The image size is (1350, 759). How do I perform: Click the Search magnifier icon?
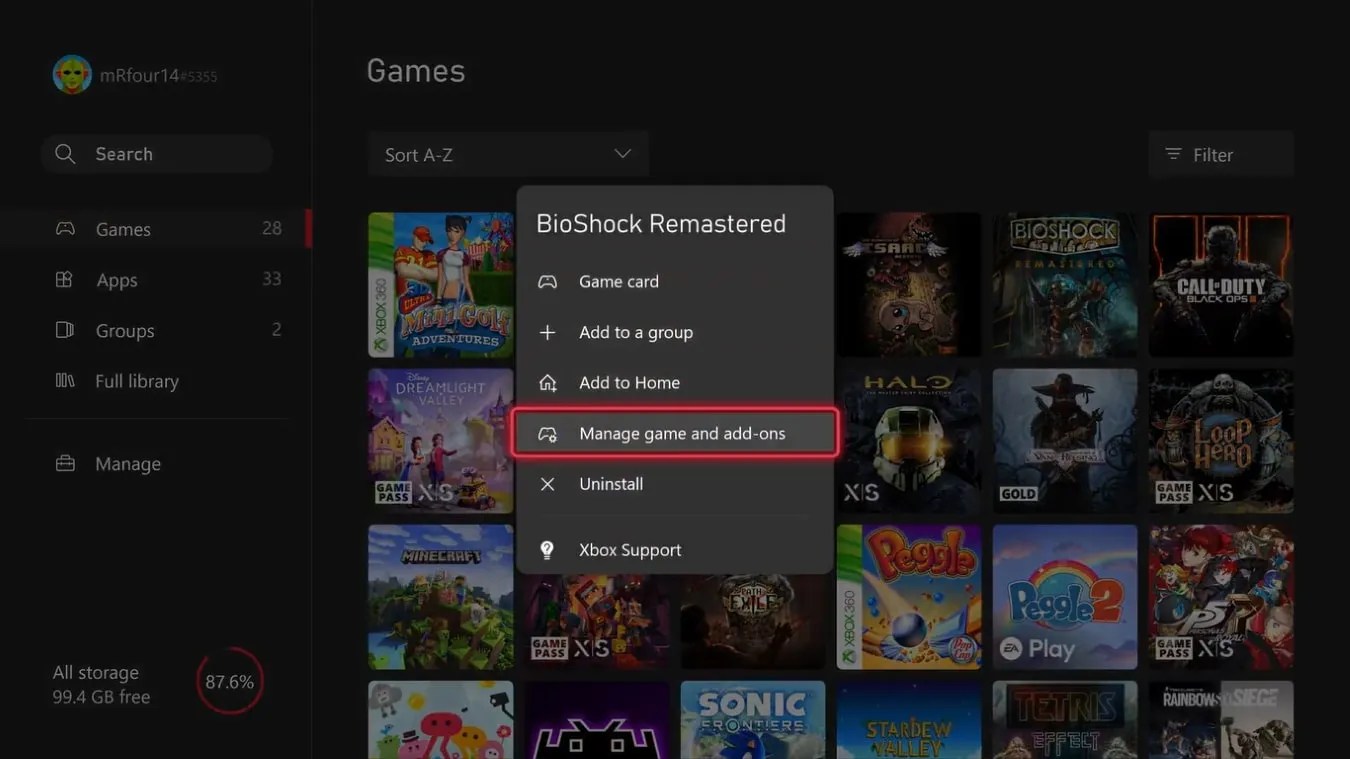coord(64,152)
